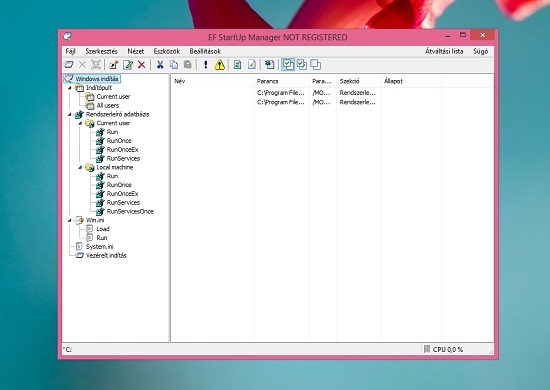Sort by the Állapot column header
550x390 pixels.
[x=411, y=81]
